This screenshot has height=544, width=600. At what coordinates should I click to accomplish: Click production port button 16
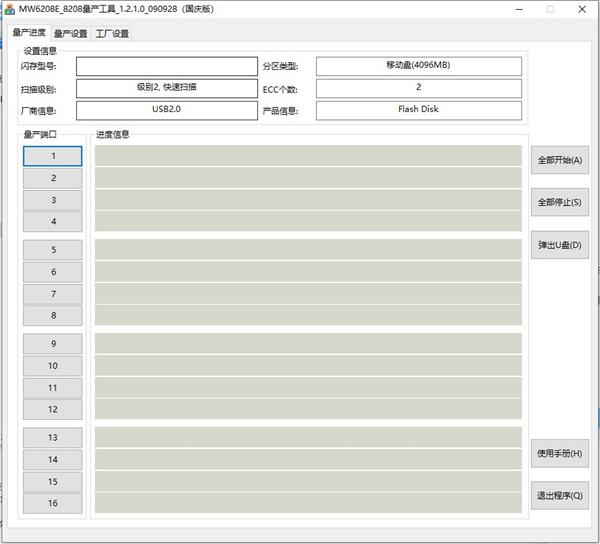click(x=53, y=504)
